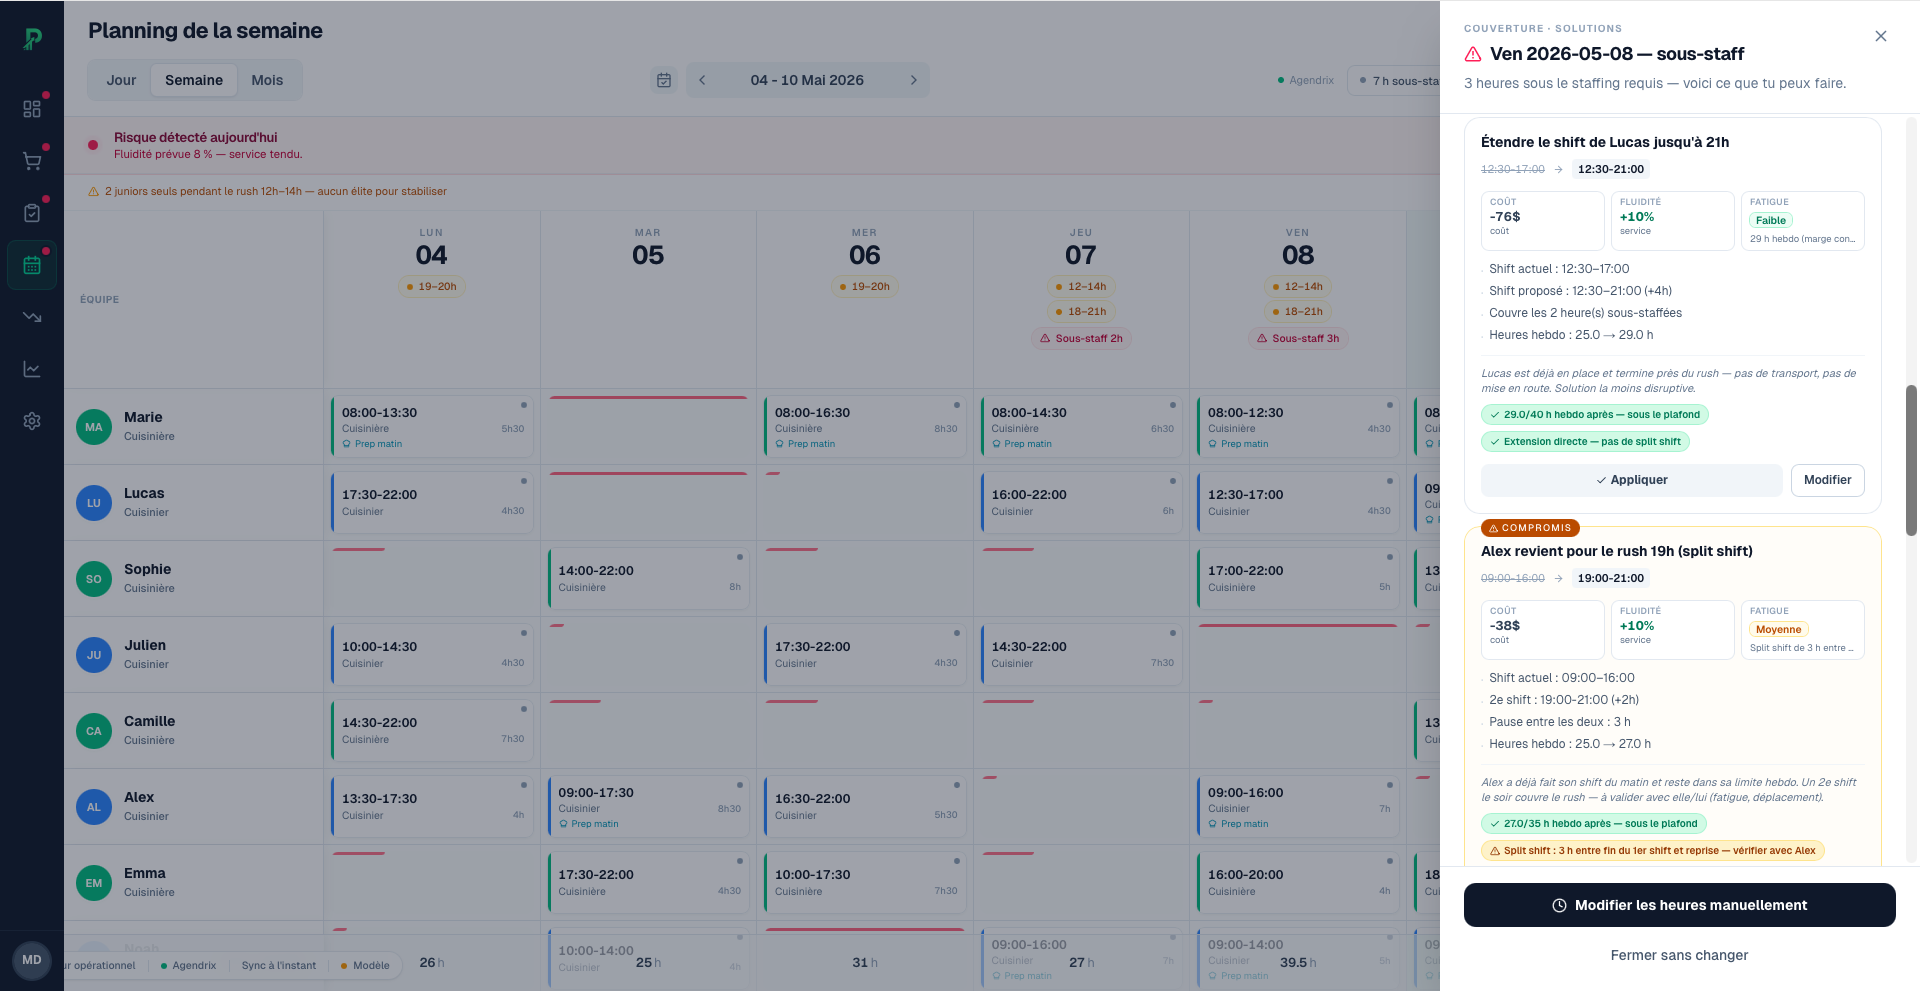
Task: Click the Split shift warning chip
Action: point(1652,850)
